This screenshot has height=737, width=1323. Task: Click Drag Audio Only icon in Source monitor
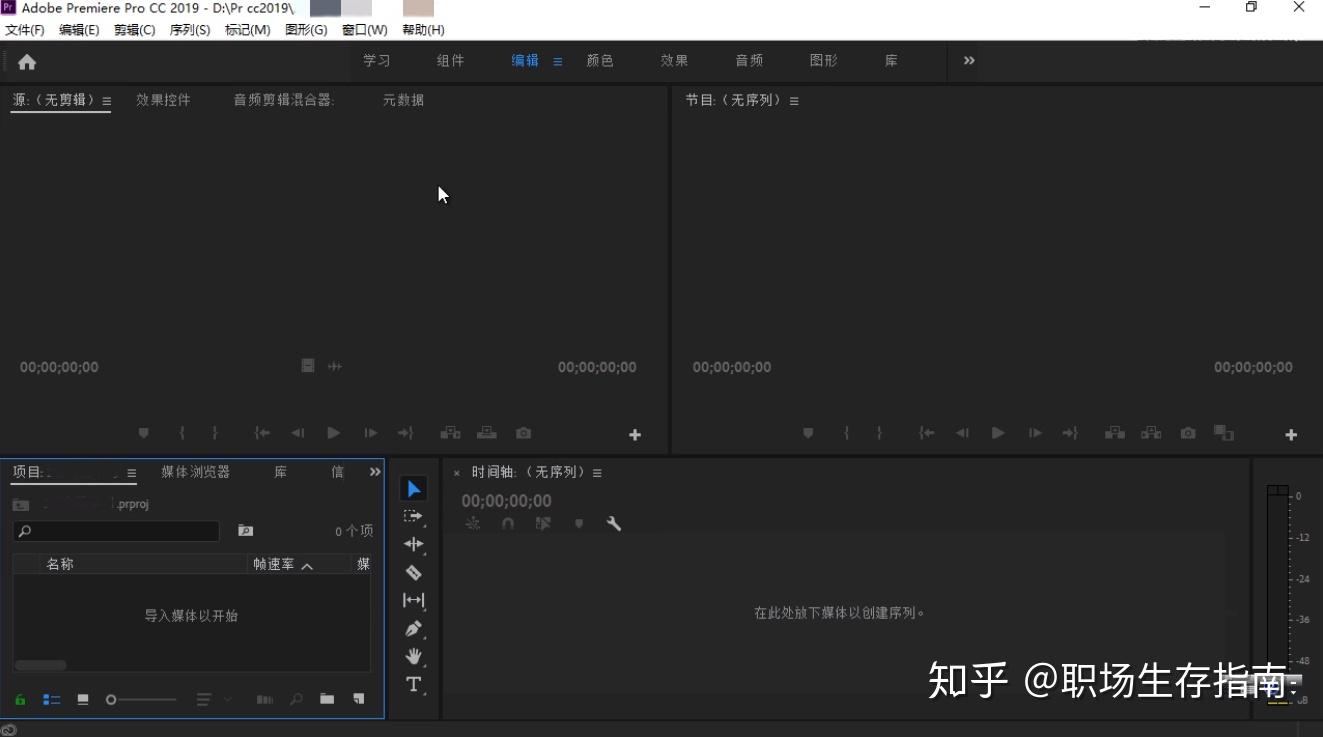pos(335,367)
